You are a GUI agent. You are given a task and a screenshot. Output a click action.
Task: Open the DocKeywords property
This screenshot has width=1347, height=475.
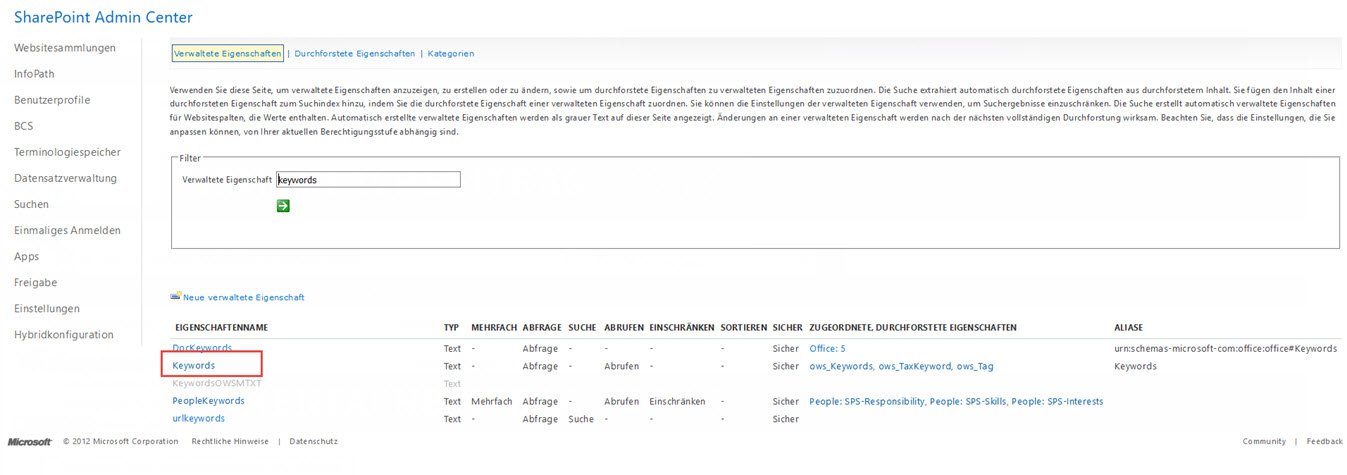[x=202, y=348]
